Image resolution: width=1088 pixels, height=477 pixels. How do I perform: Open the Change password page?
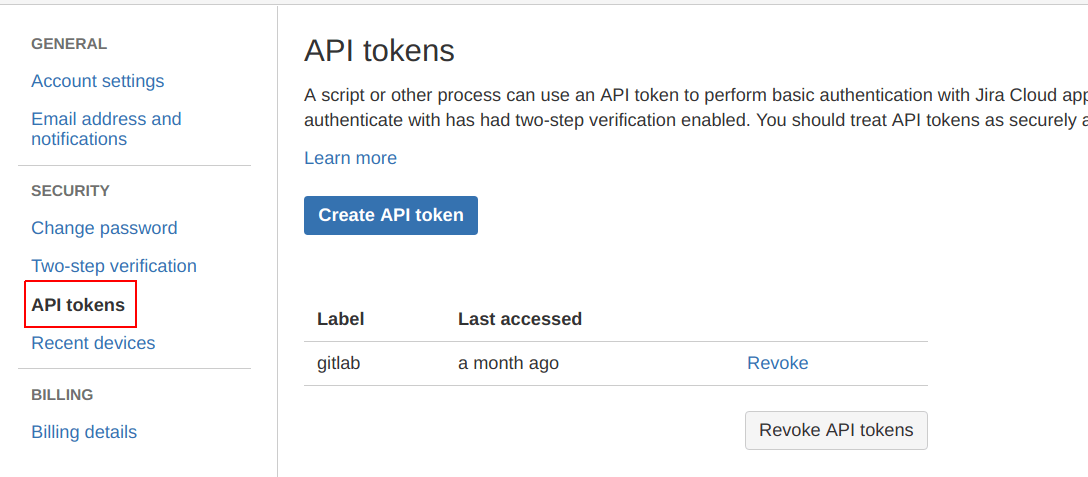point(104,228)
